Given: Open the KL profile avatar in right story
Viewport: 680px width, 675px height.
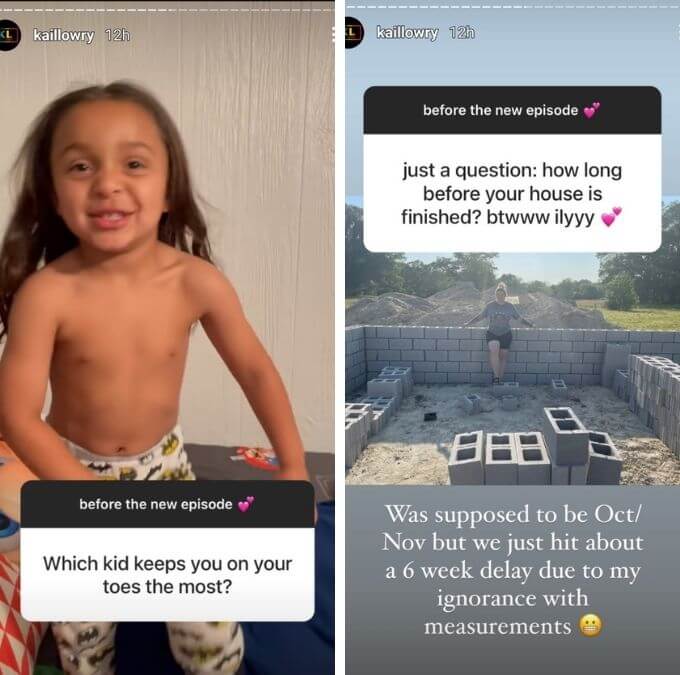Looking at the screenshot, I should tap(354, 33).
